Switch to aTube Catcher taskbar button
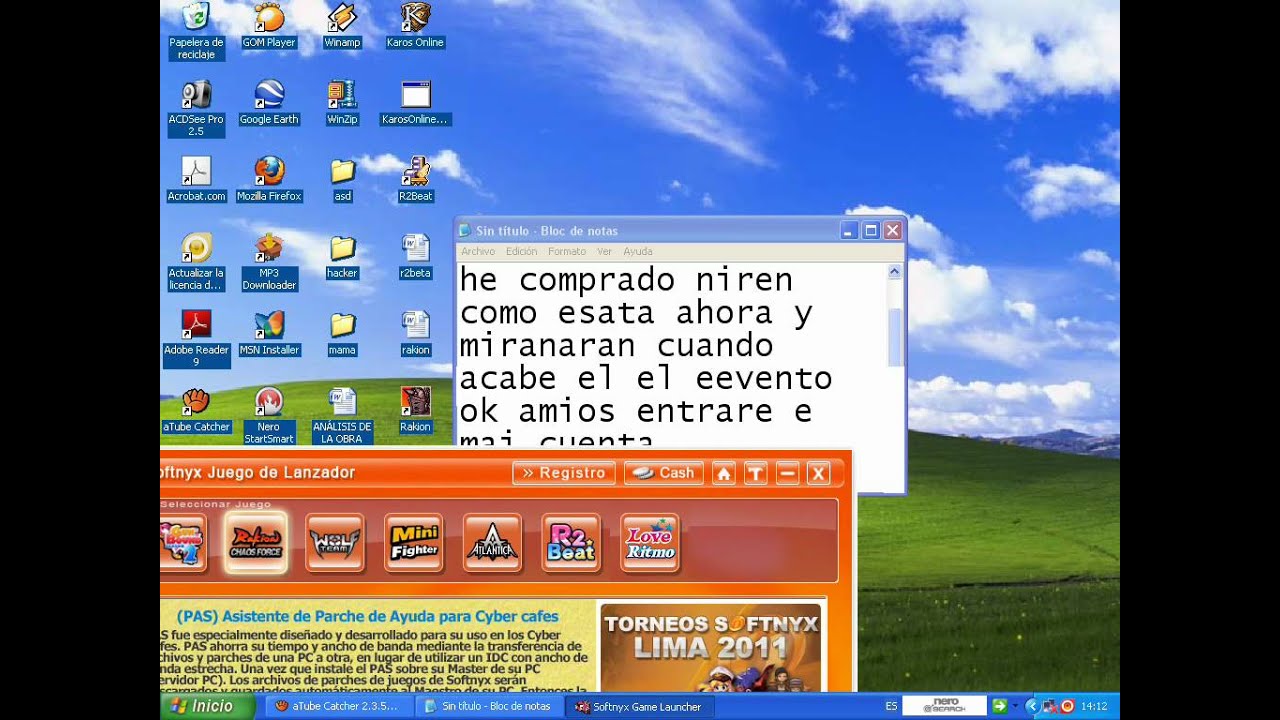Screen dimensions: 1280x720 coord(340,706)
